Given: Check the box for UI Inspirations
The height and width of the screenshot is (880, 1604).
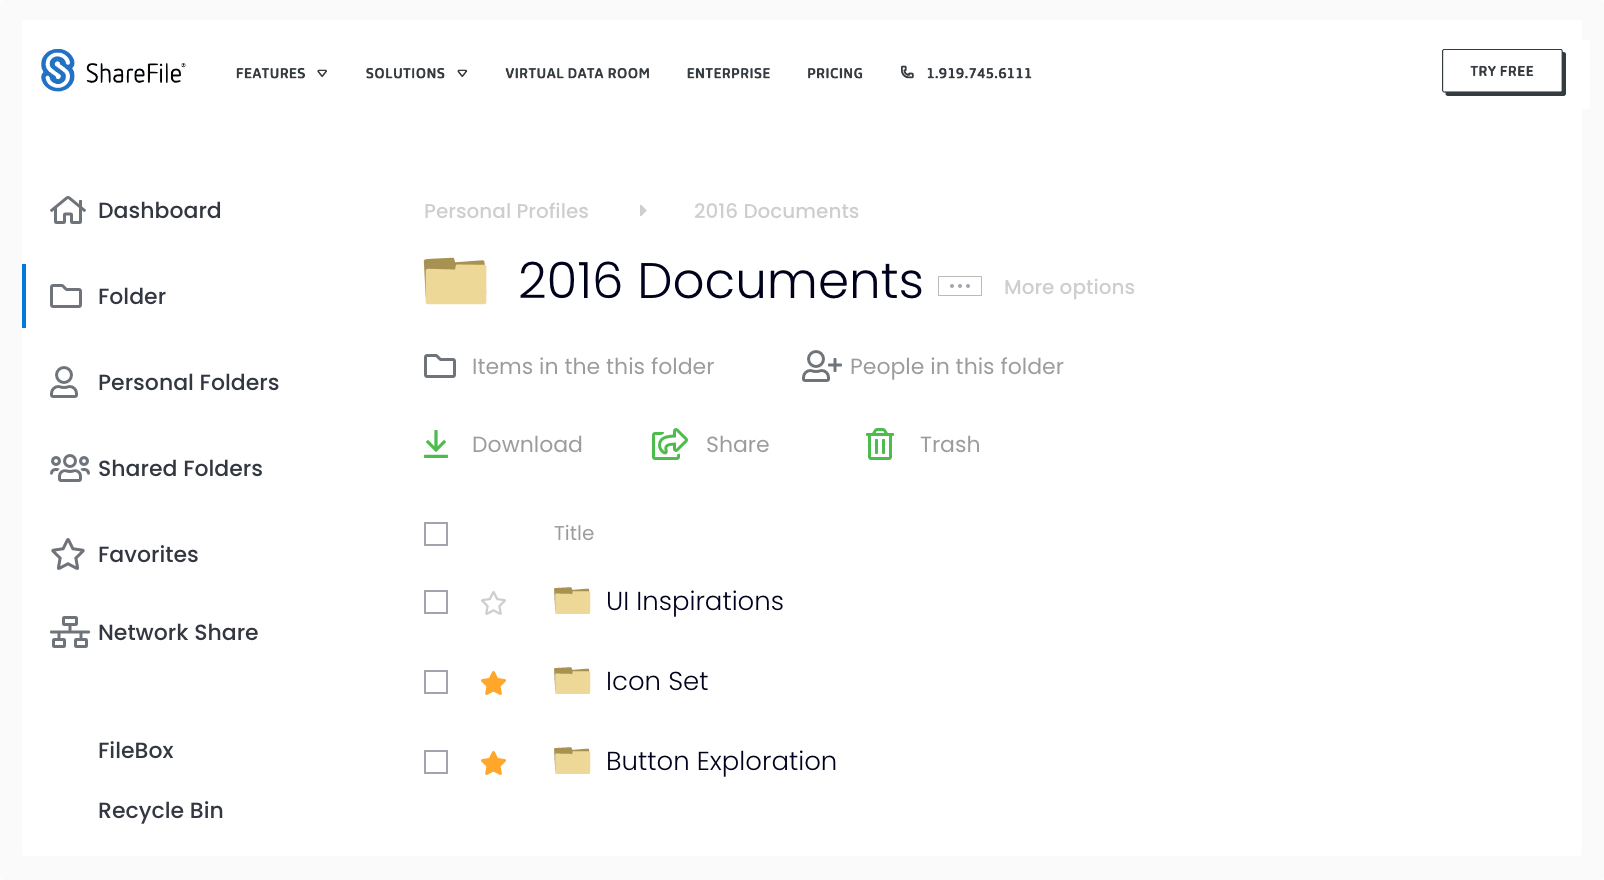Looking at the screenshot, I should (x=436, y=602).
